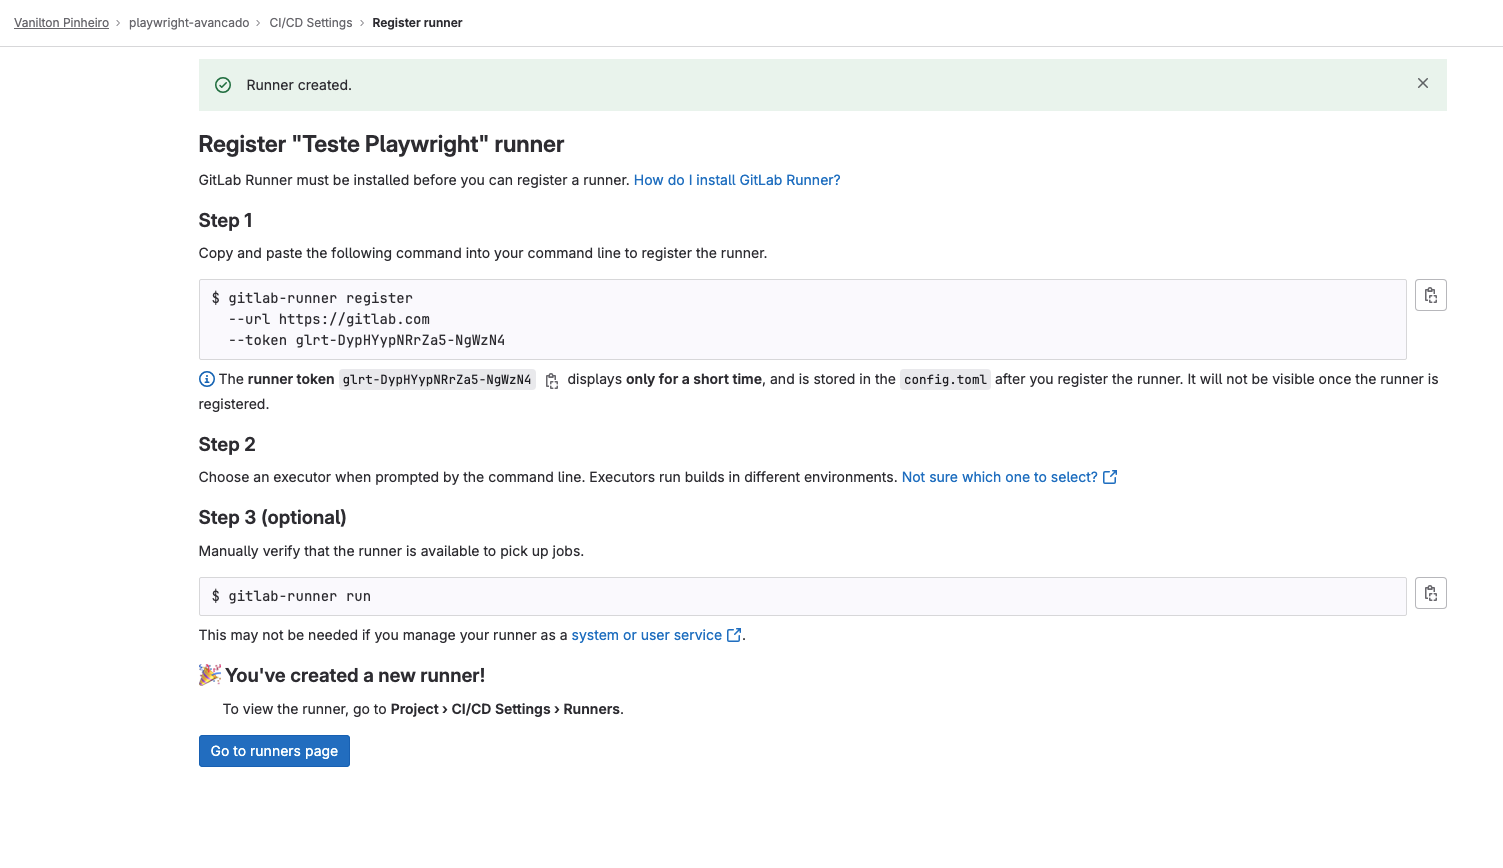The image size is (1503, 868).
Task: Open CI/CD Settings breadcrumb
Action: (x=311, y=23)
